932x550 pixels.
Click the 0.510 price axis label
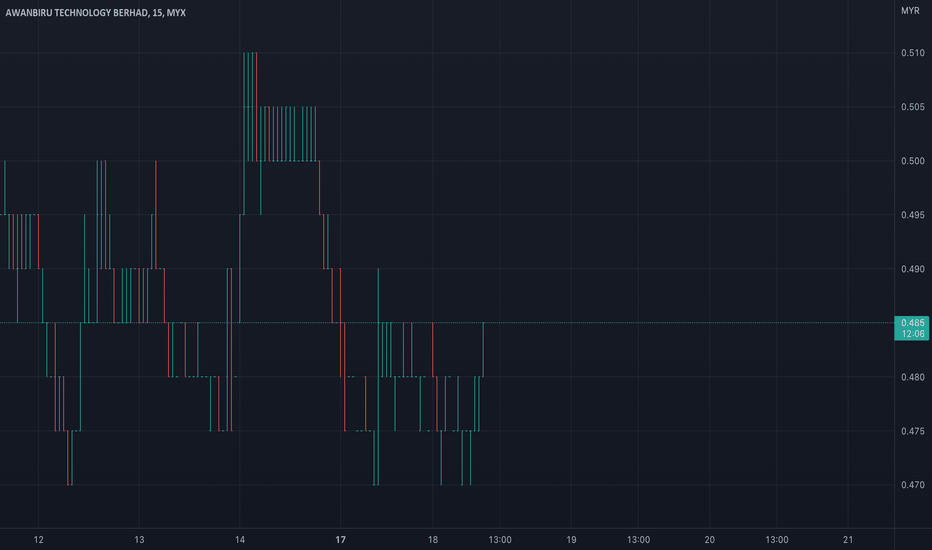point(912,53)
